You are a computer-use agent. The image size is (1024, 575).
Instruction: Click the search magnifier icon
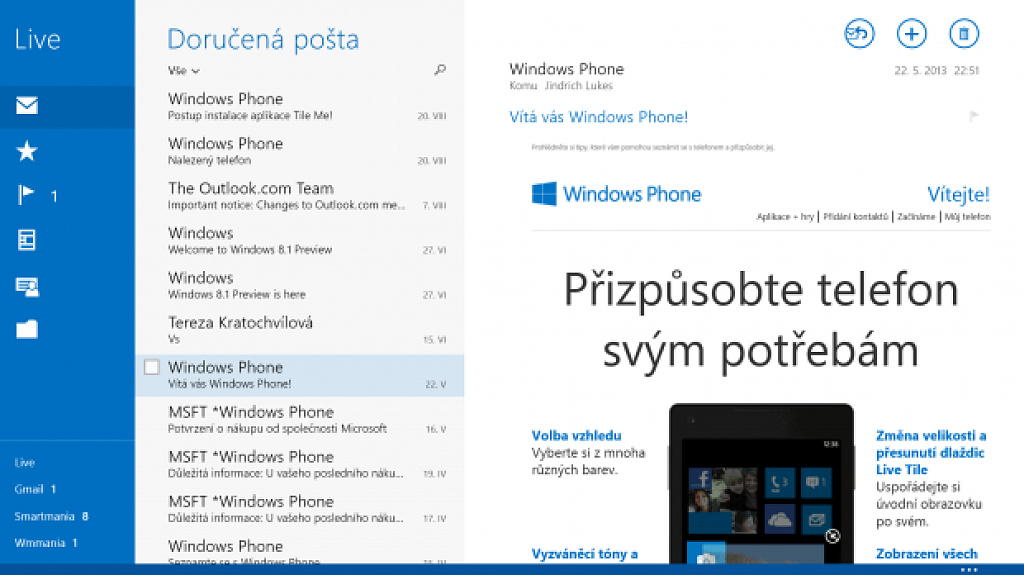point(440,69)
